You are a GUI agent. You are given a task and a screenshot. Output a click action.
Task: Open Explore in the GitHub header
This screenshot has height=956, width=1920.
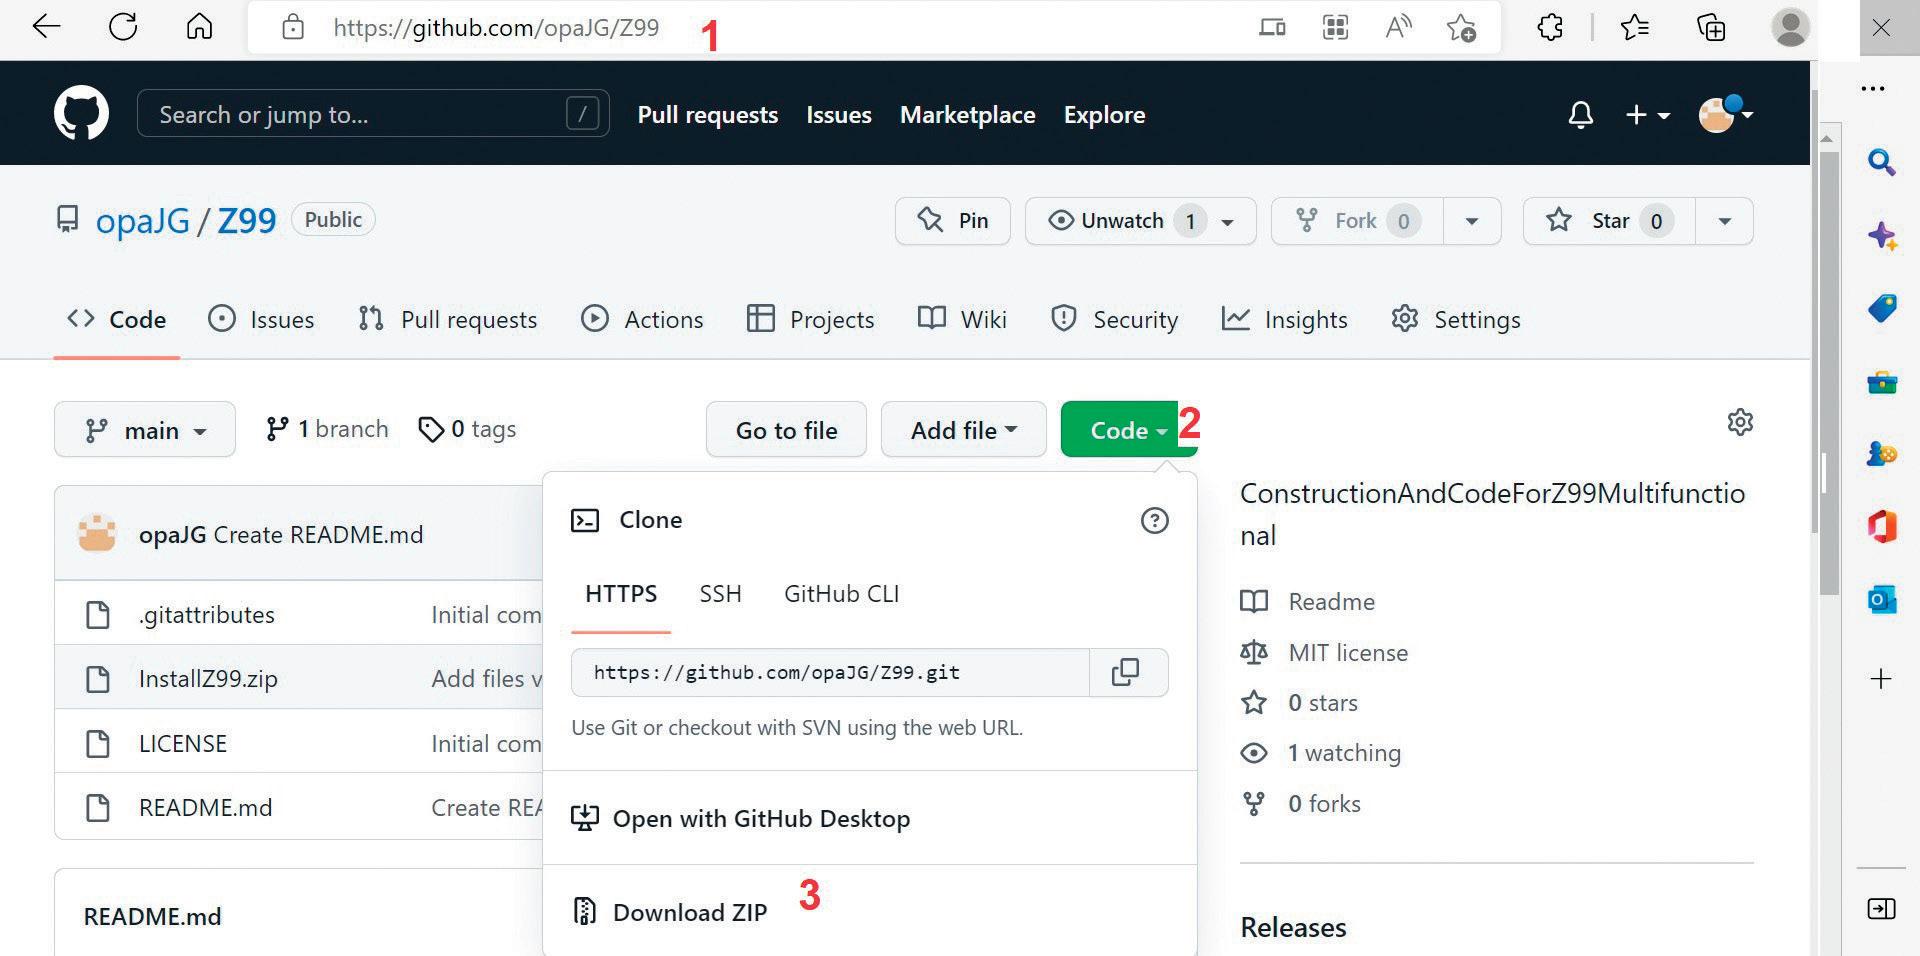[x=1104, y=115]
